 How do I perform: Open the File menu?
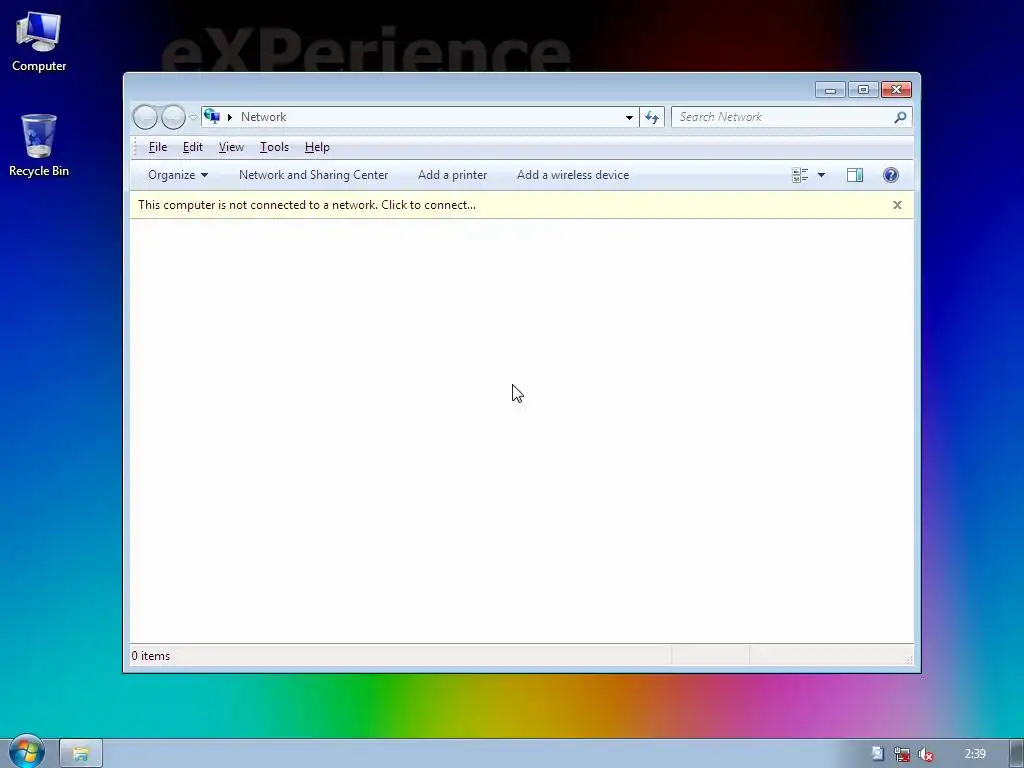tap(158, 147)
